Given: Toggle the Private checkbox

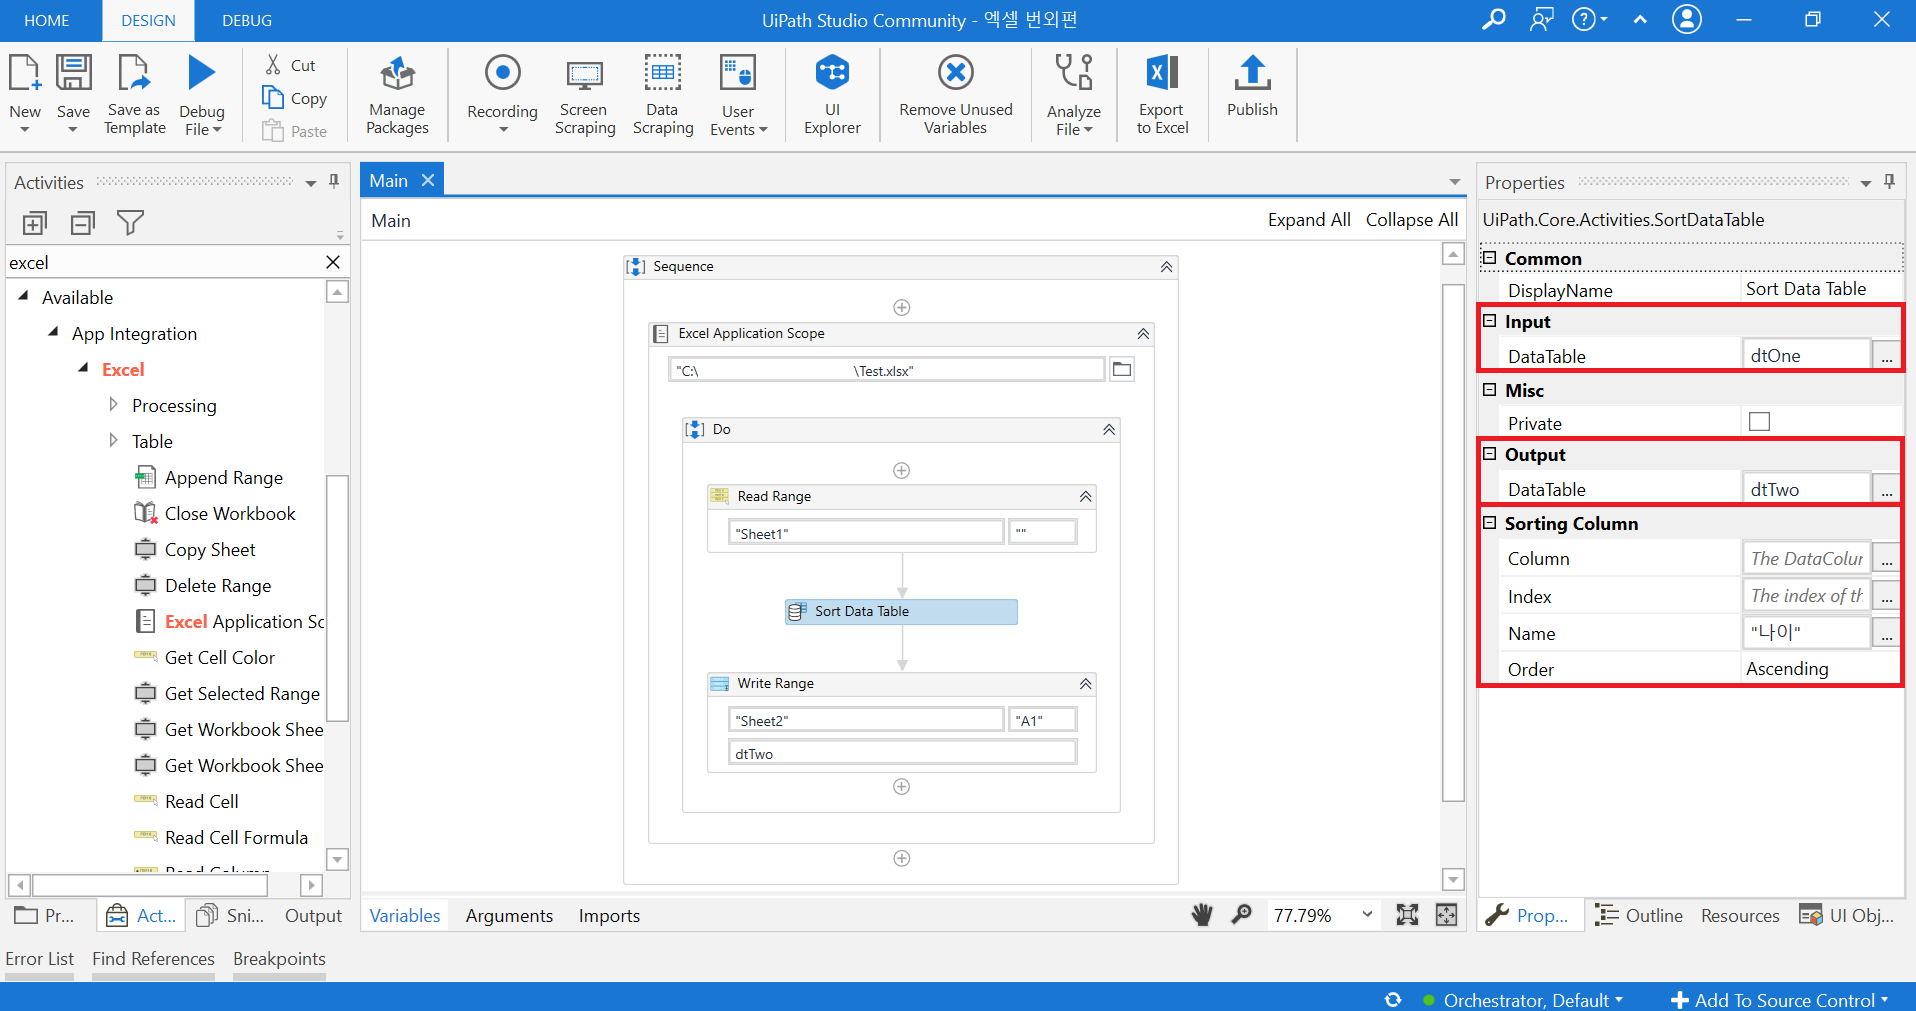Looking at the screenshot, I should point(1759,422).
